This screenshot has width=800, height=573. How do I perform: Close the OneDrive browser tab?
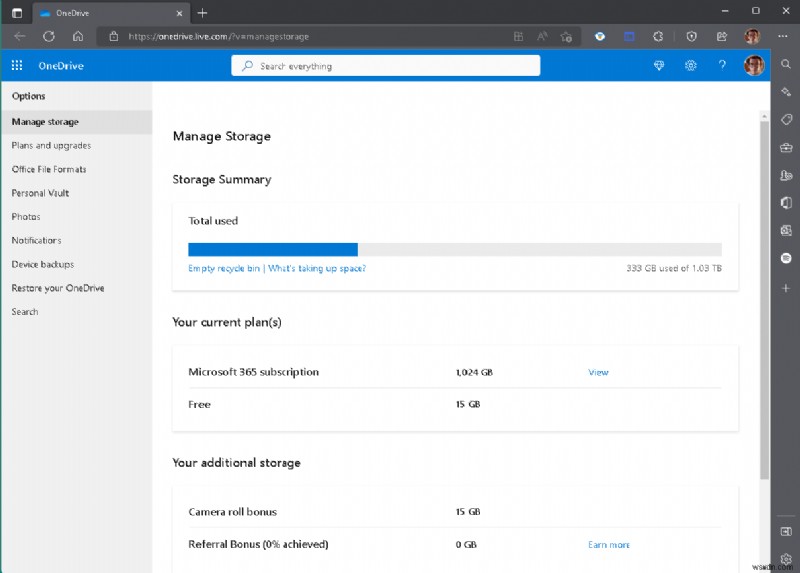point(179,13)
